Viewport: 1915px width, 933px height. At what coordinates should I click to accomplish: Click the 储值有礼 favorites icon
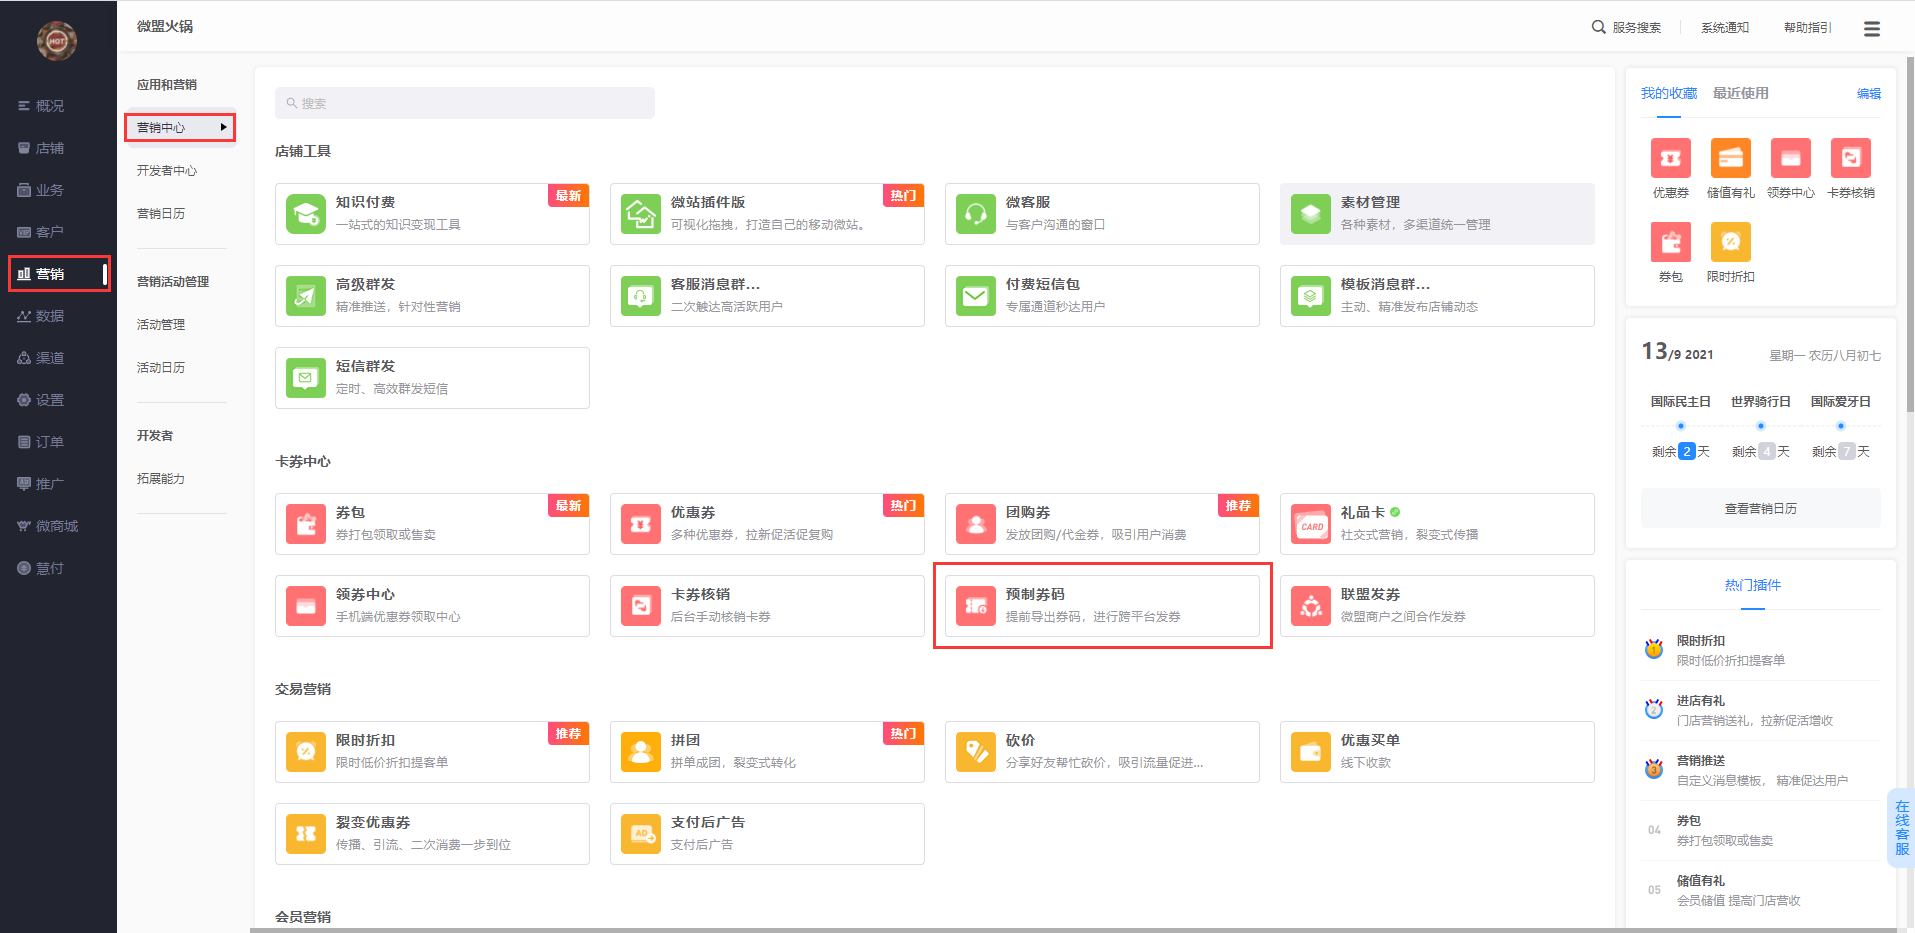click(x=1730, y=158)
